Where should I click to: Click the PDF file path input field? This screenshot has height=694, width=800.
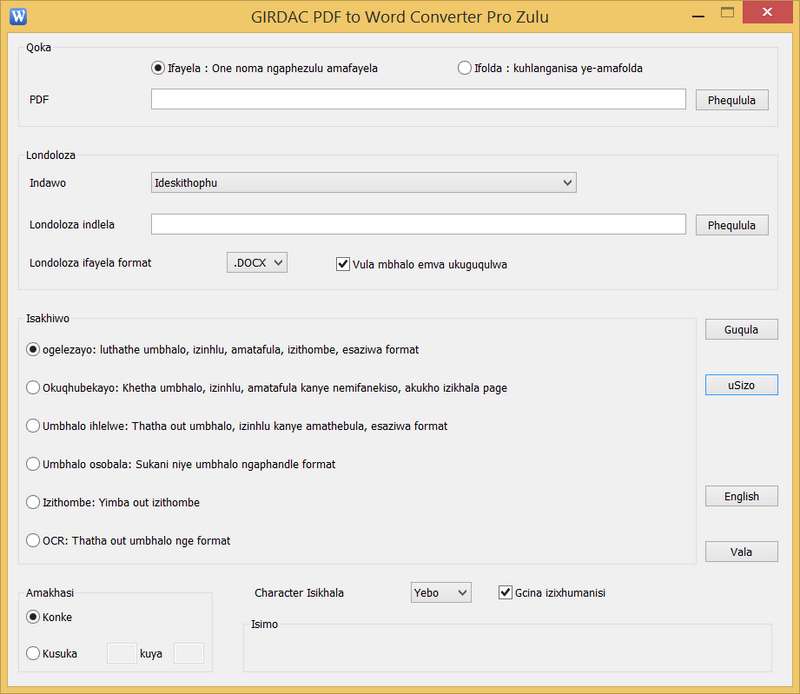[418, 99]
